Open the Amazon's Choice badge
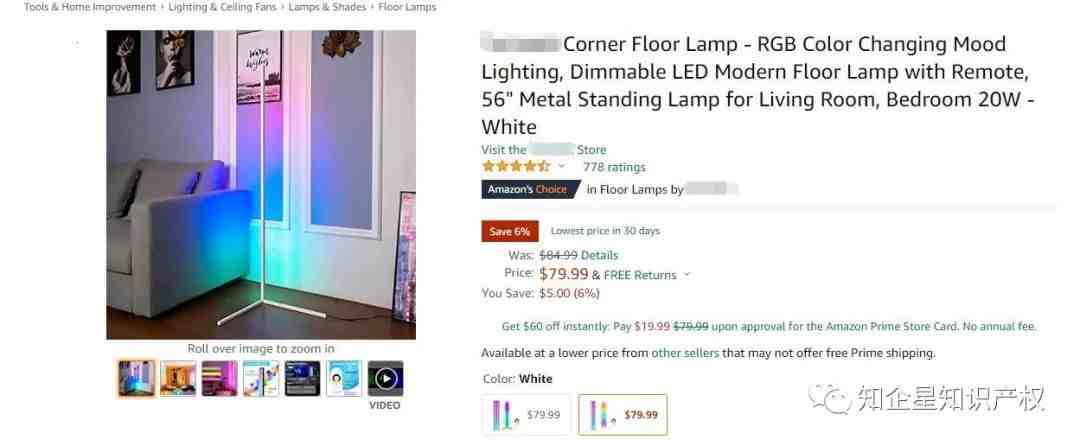 (529, 189)
